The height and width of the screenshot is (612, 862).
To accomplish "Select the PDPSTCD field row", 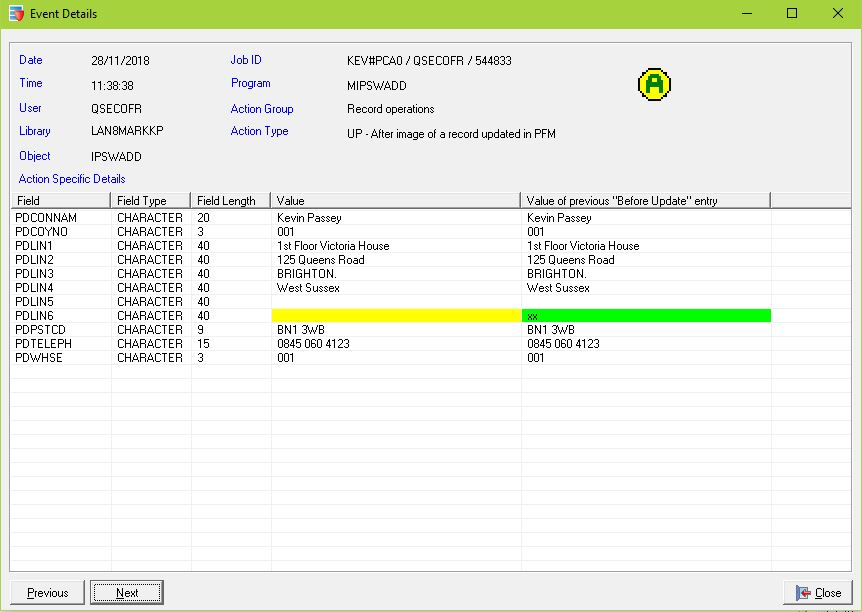I will point(43,330).
